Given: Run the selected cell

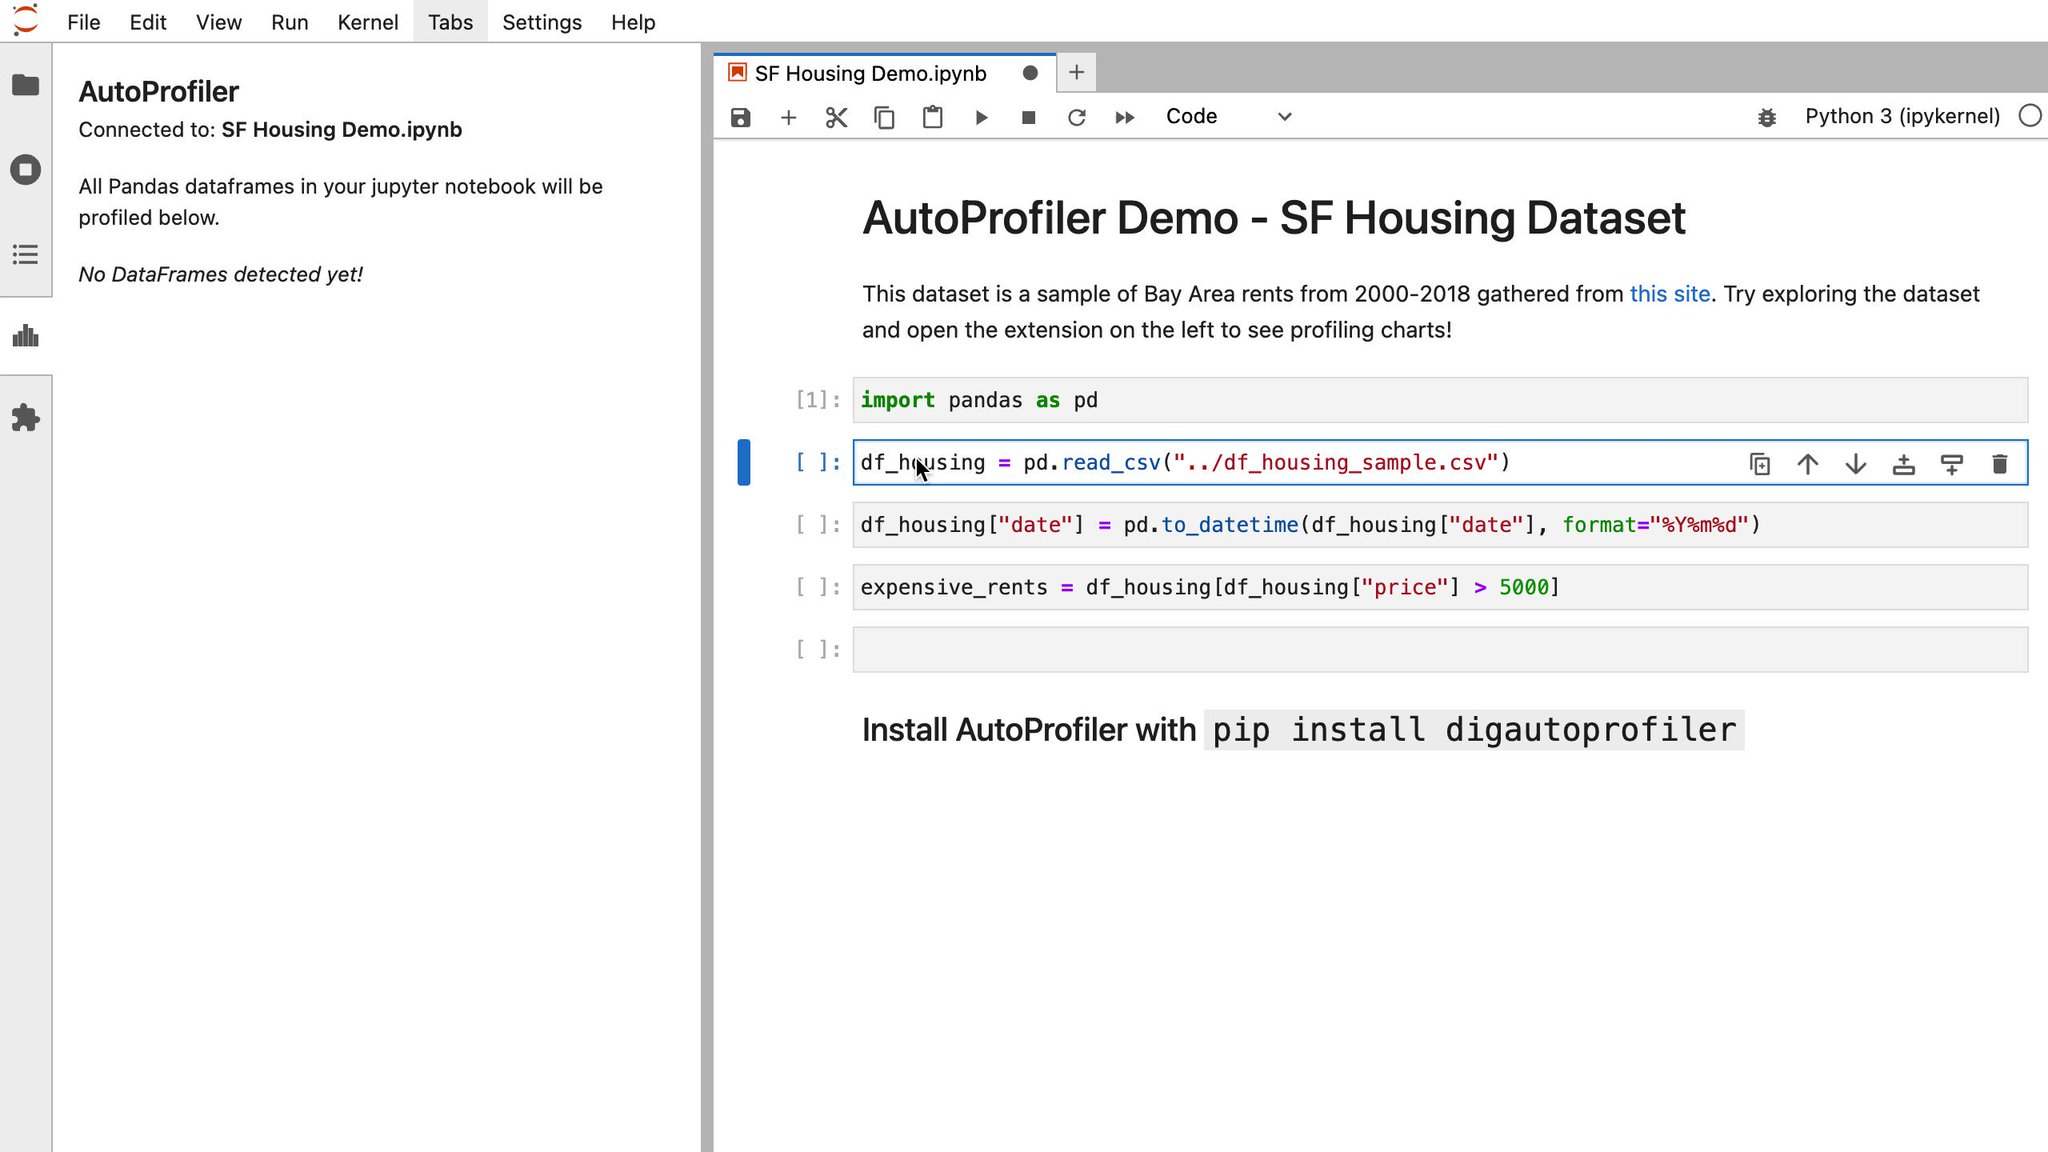Looking at the screenshot, I should coord(981,118).
